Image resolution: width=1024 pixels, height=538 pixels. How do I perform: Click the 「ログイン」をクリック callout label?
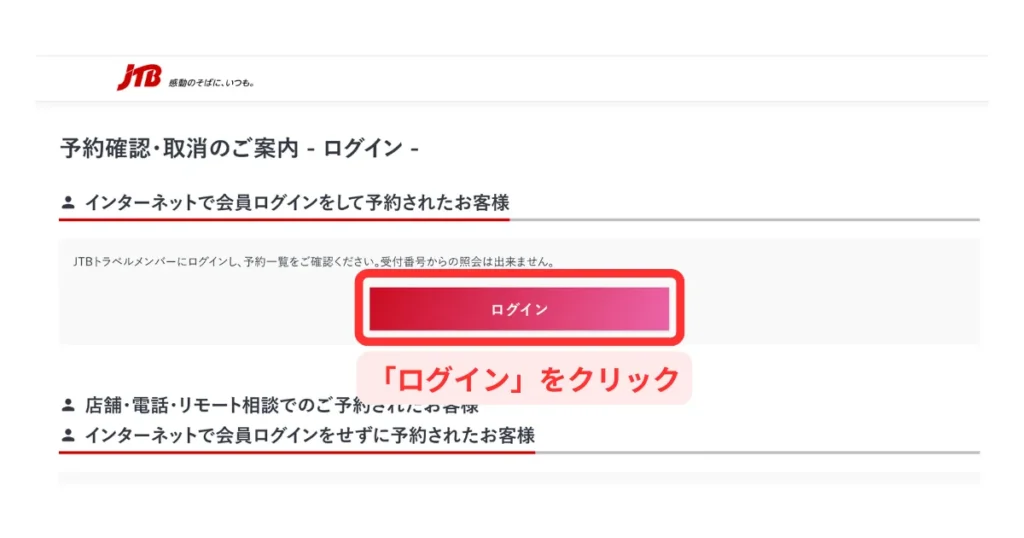[524, 379]
